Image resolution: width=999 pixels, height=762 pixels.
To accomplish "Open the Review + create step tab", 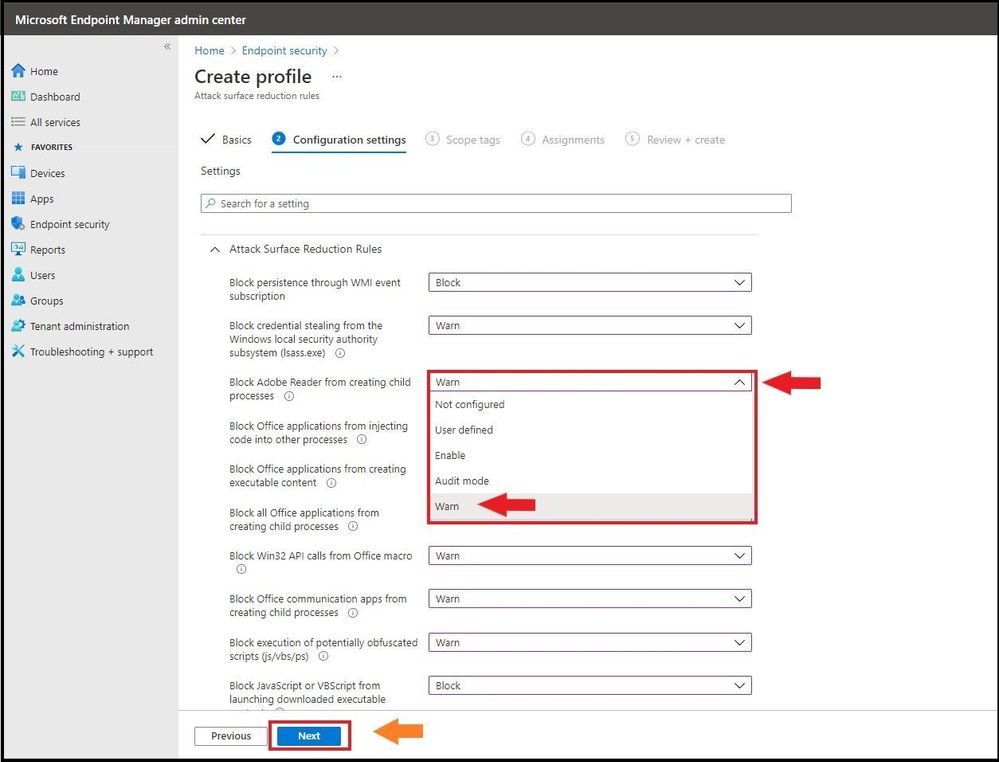I will tap(675, 140).
